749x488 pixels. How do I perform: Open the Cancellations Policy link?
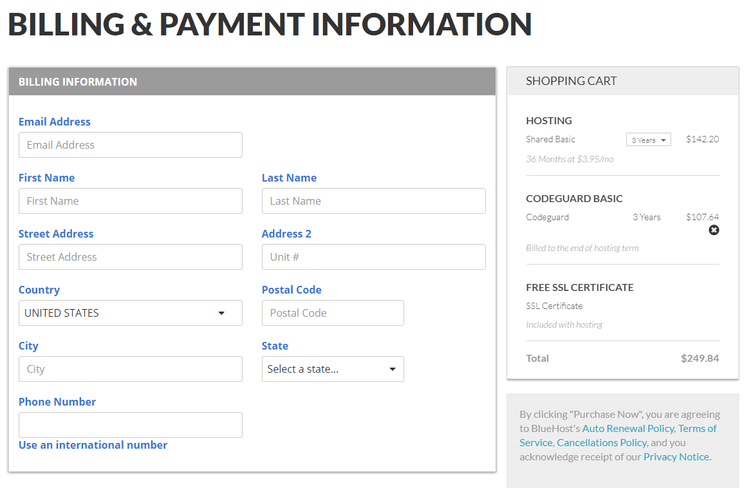click(602, 443)
